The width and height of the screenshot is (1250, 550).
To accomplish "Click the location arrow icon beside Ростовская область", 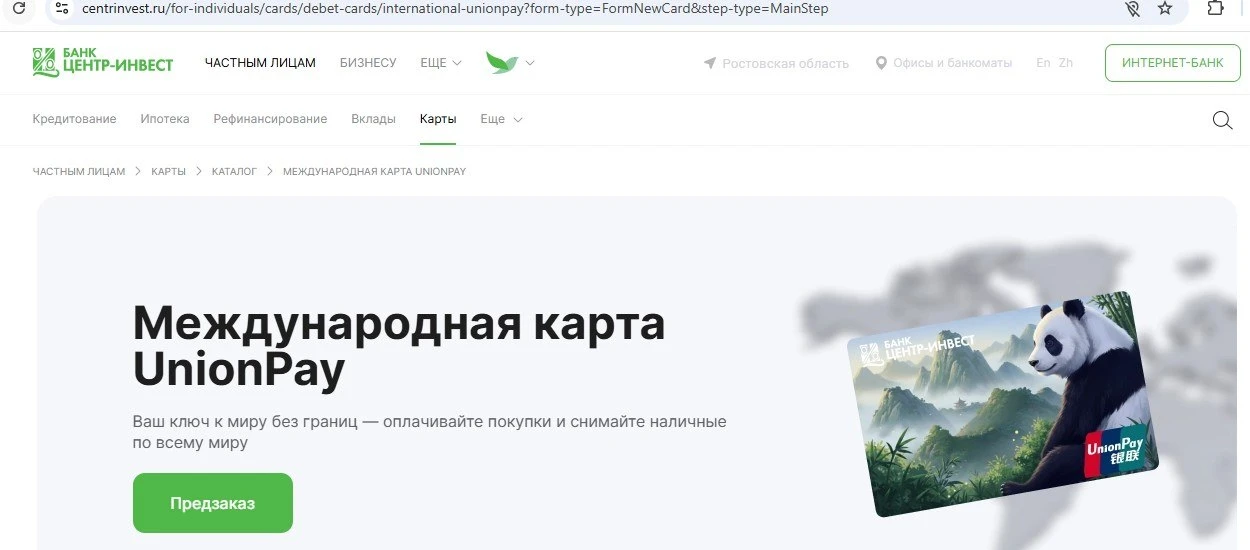I will click(x=710, y=63).
